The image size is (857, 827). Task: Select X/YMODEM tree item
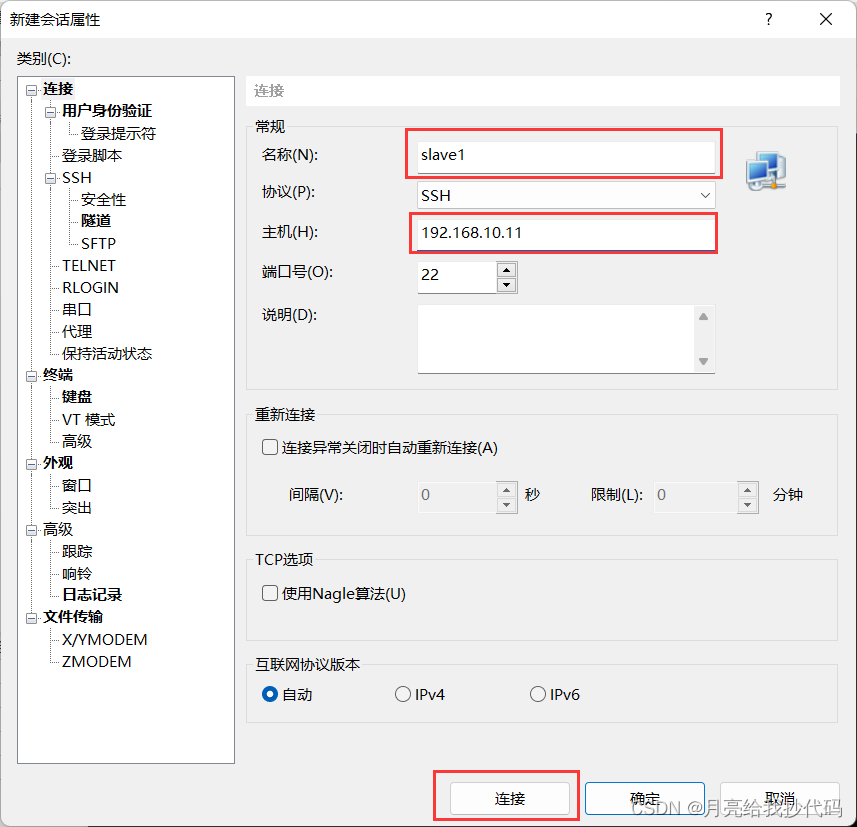104,640
